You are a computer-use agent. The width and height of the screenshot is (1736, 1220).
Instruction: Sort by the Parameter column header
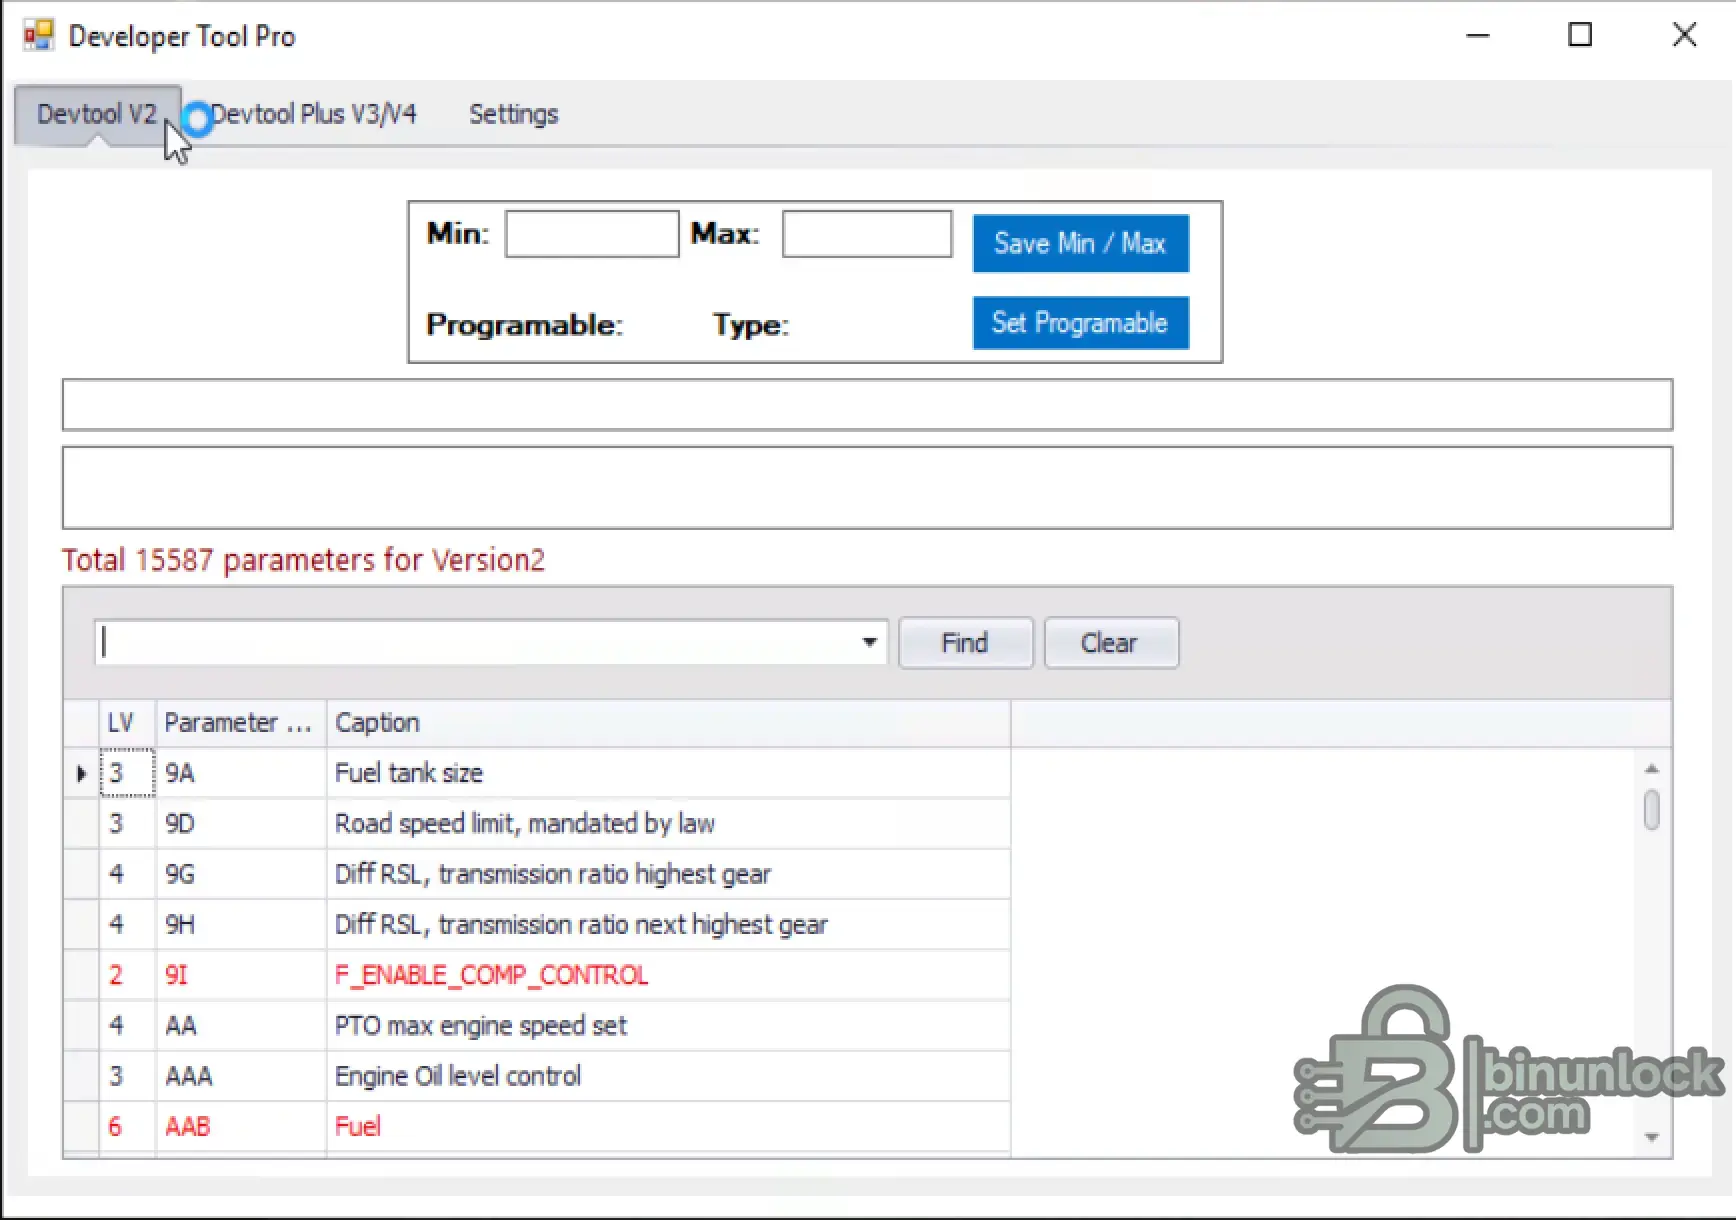(x=241, y=723)
